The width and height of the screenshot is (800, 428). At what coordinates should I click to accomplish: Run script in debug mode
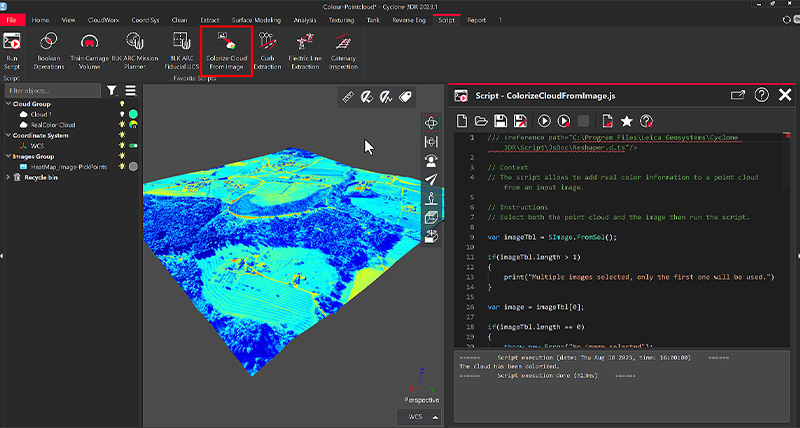click(x=564, y=121)
